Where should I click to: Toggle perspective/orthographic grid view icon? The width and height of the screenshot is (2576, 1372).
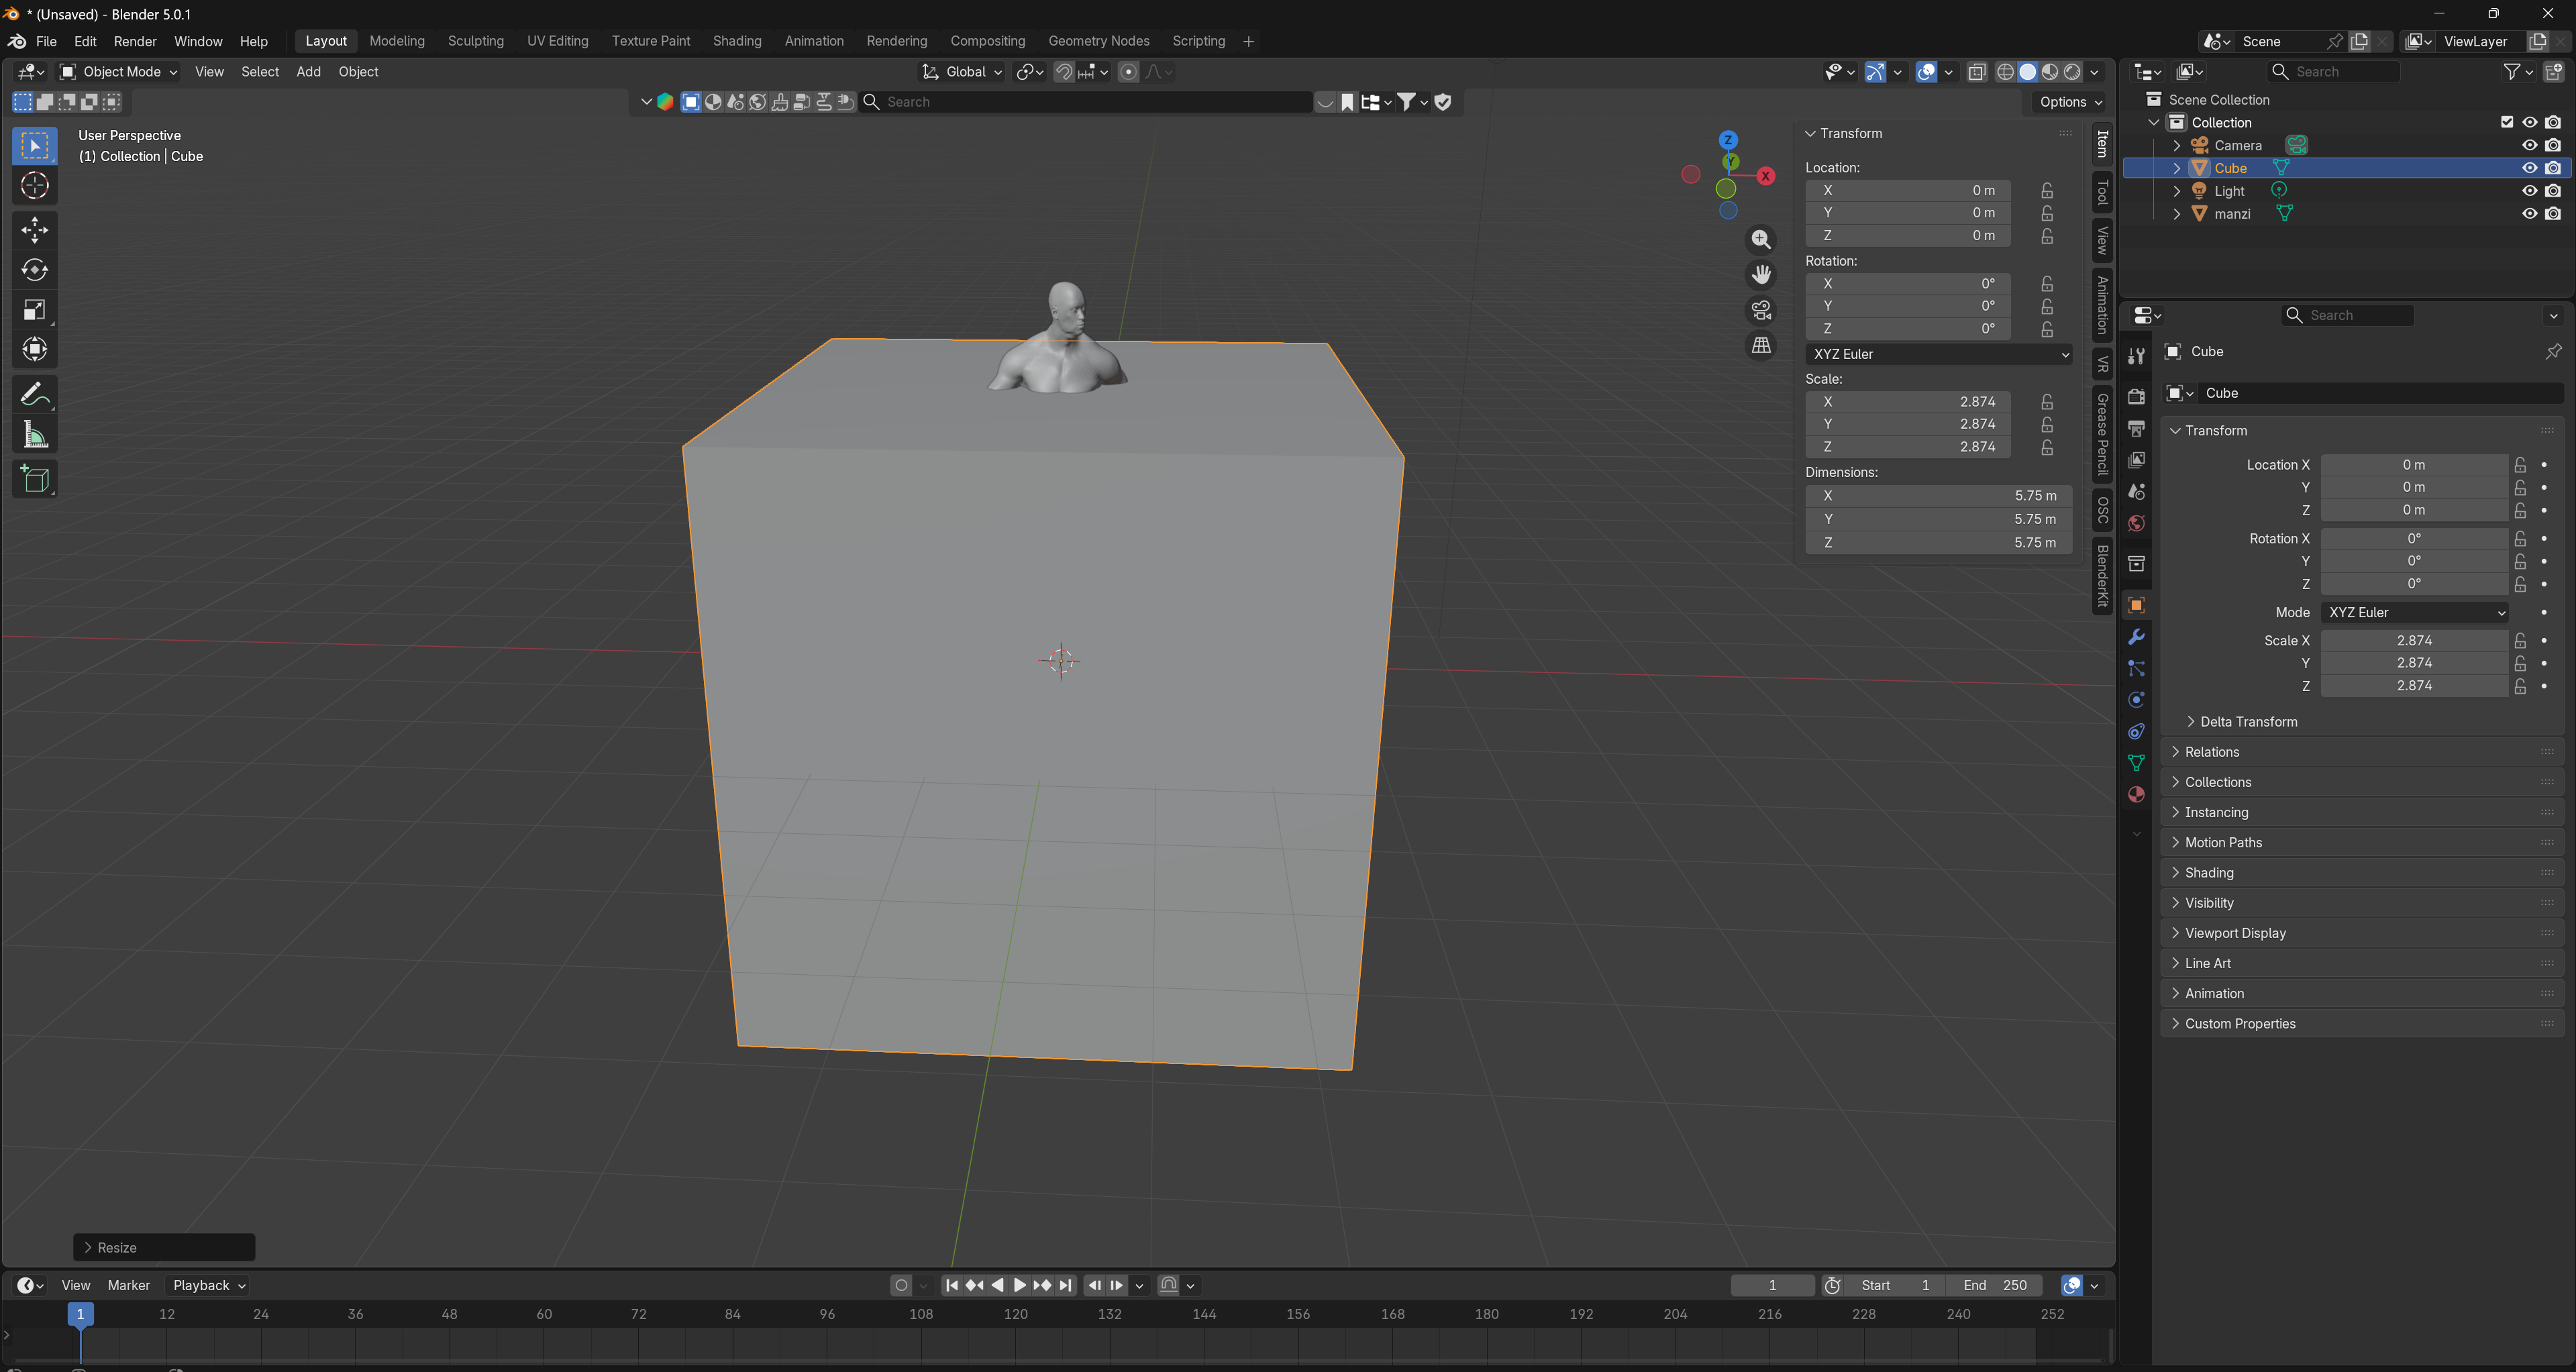coord(1761,346)
